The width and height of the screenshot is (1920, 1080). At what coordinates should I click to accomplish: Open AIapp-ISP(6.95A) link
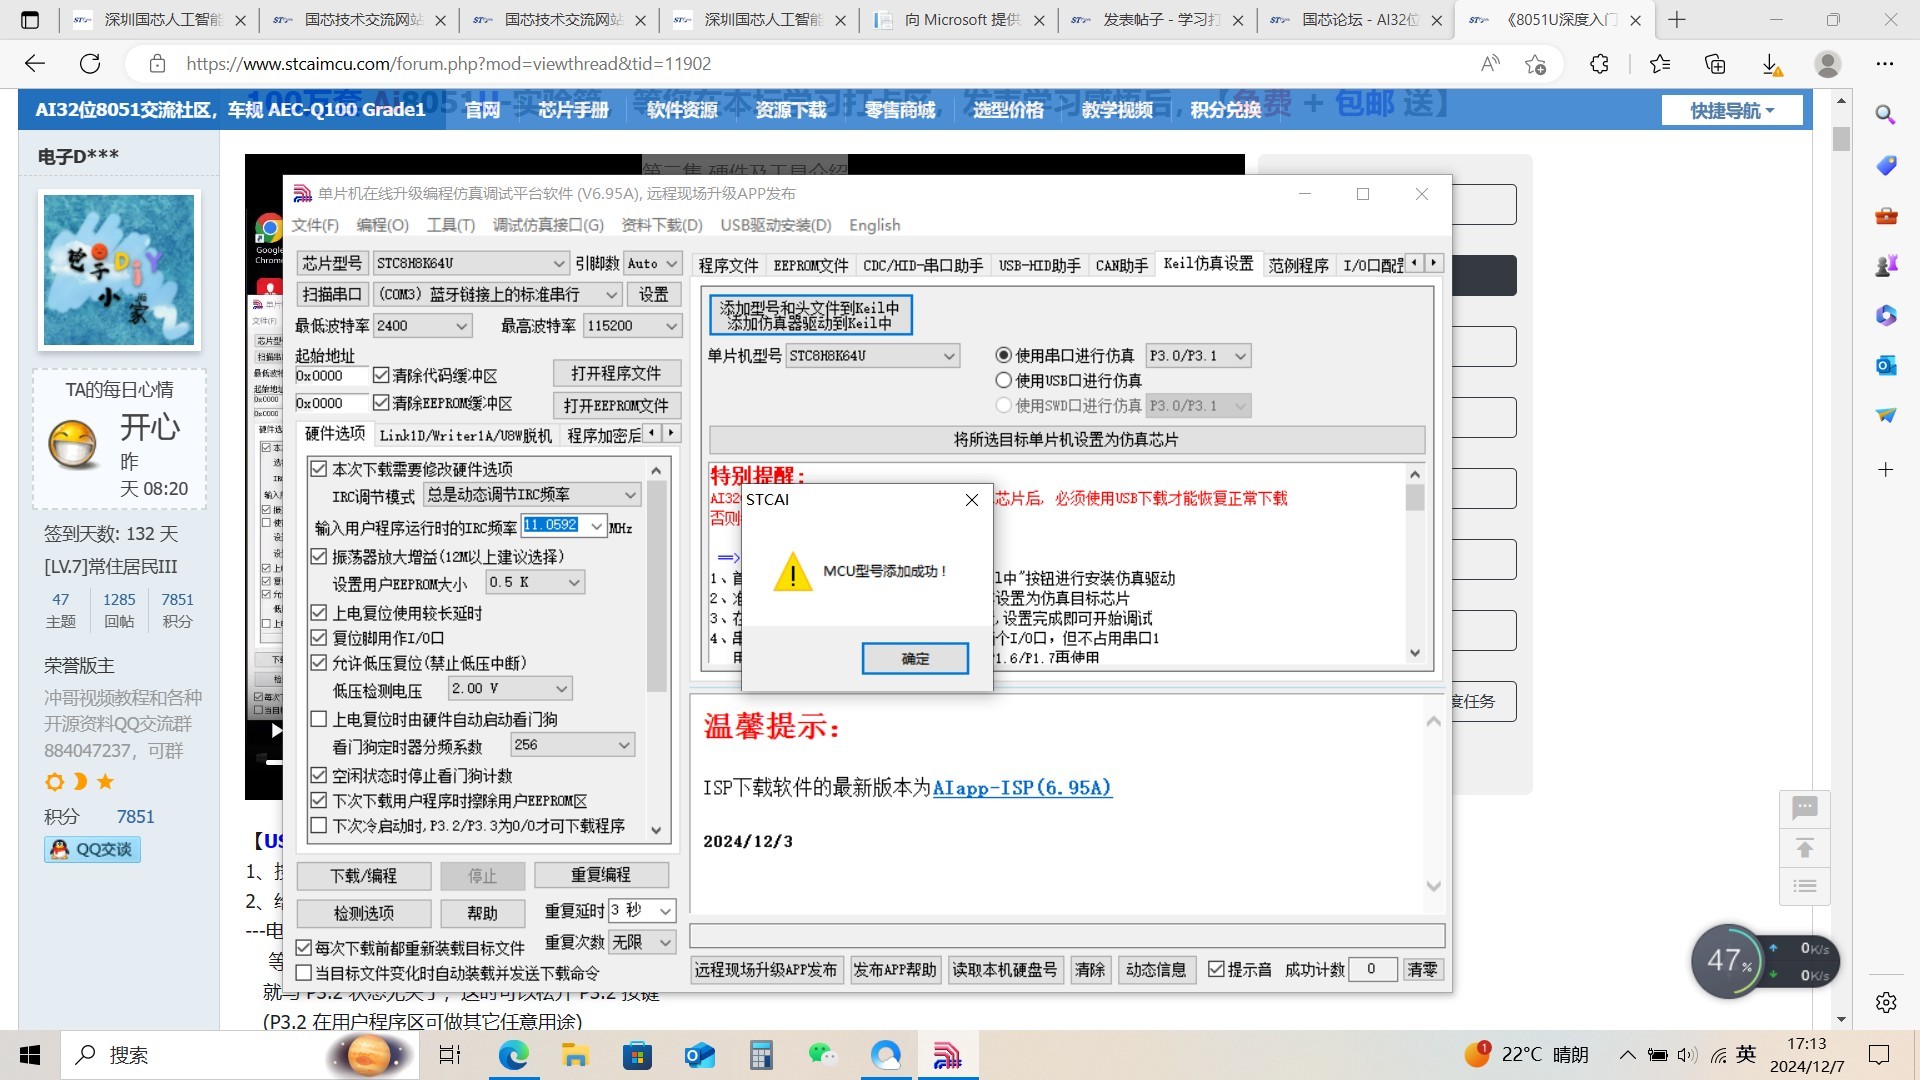(x=1022, y=788)
